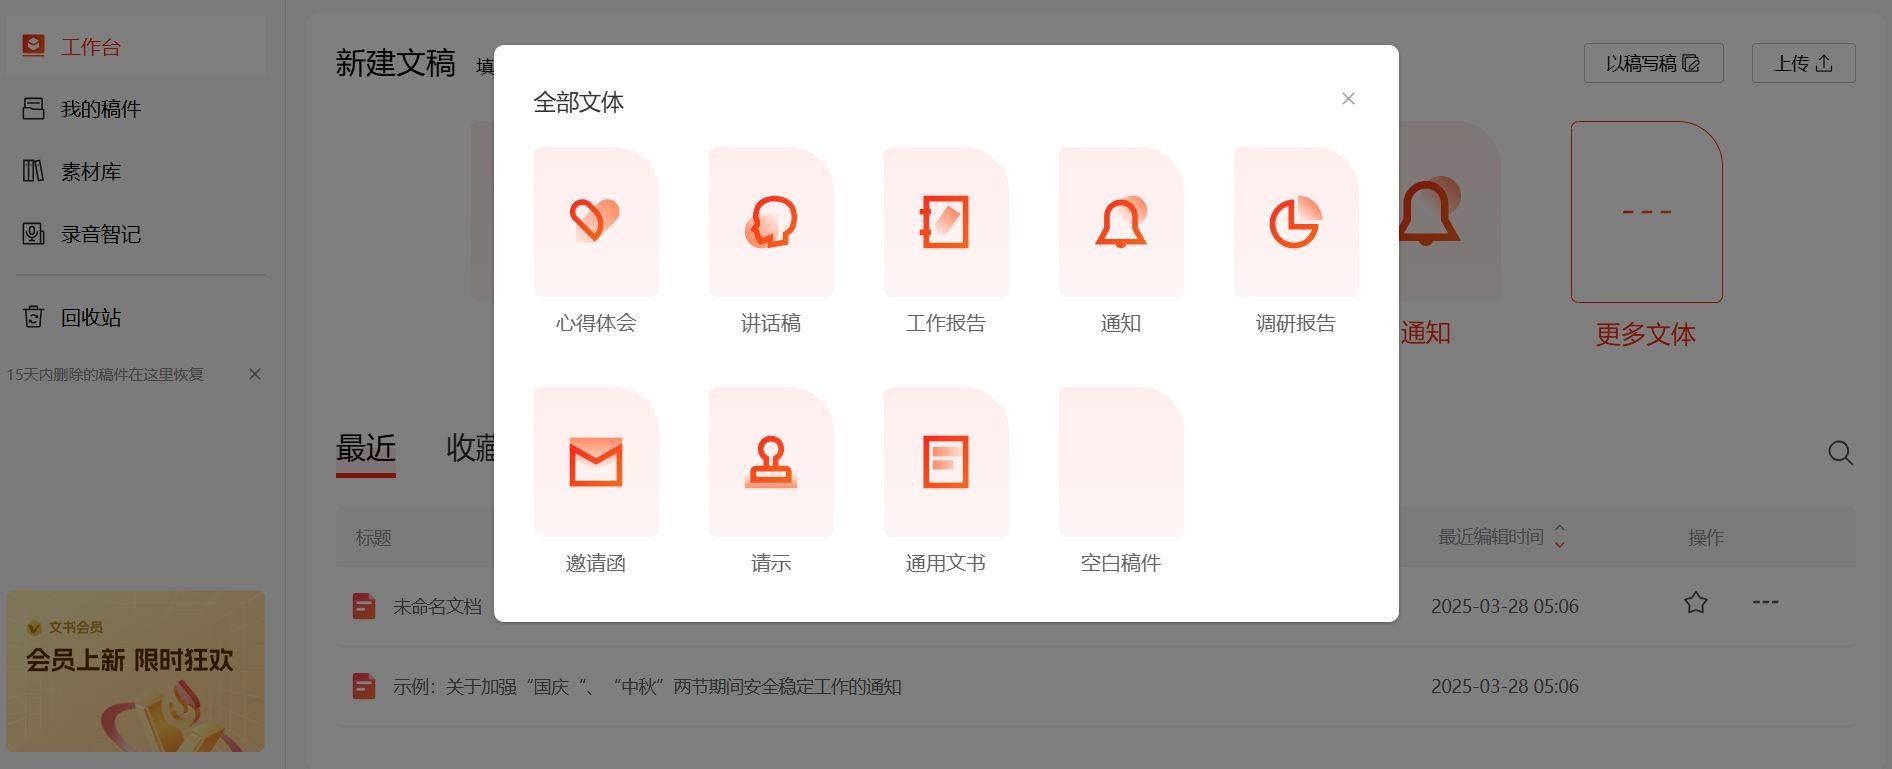The image size is (1892, 769).
Task: Click the 录音智记 recorder icon
Action: click(x=33, y=233)
